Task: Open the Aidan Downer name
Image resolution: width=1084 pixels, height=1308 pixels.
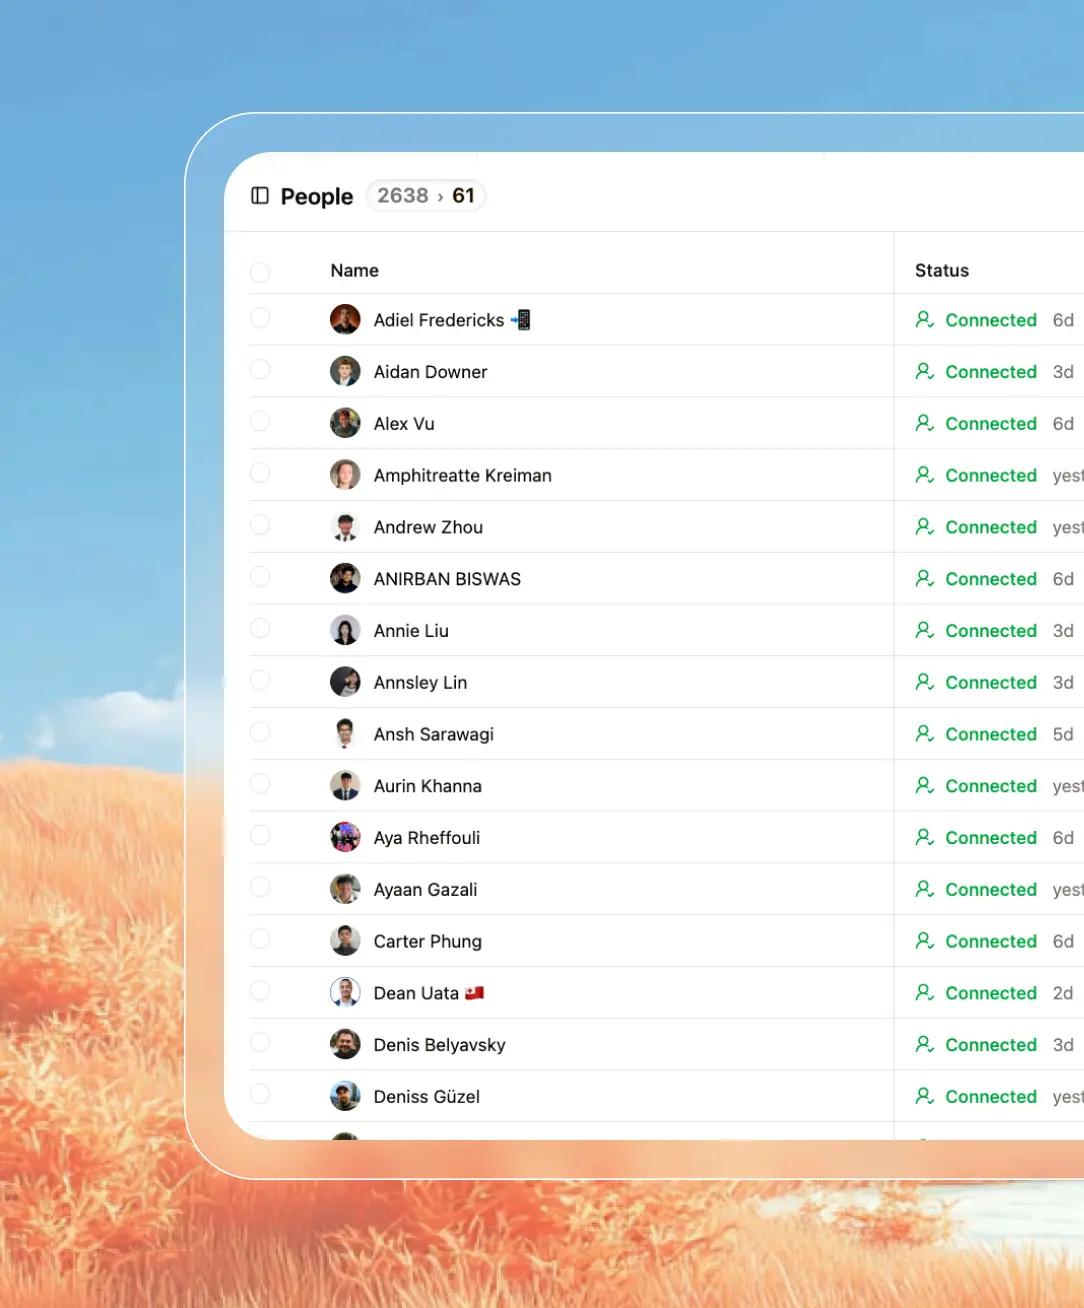Action: click(x=430, y=372)
